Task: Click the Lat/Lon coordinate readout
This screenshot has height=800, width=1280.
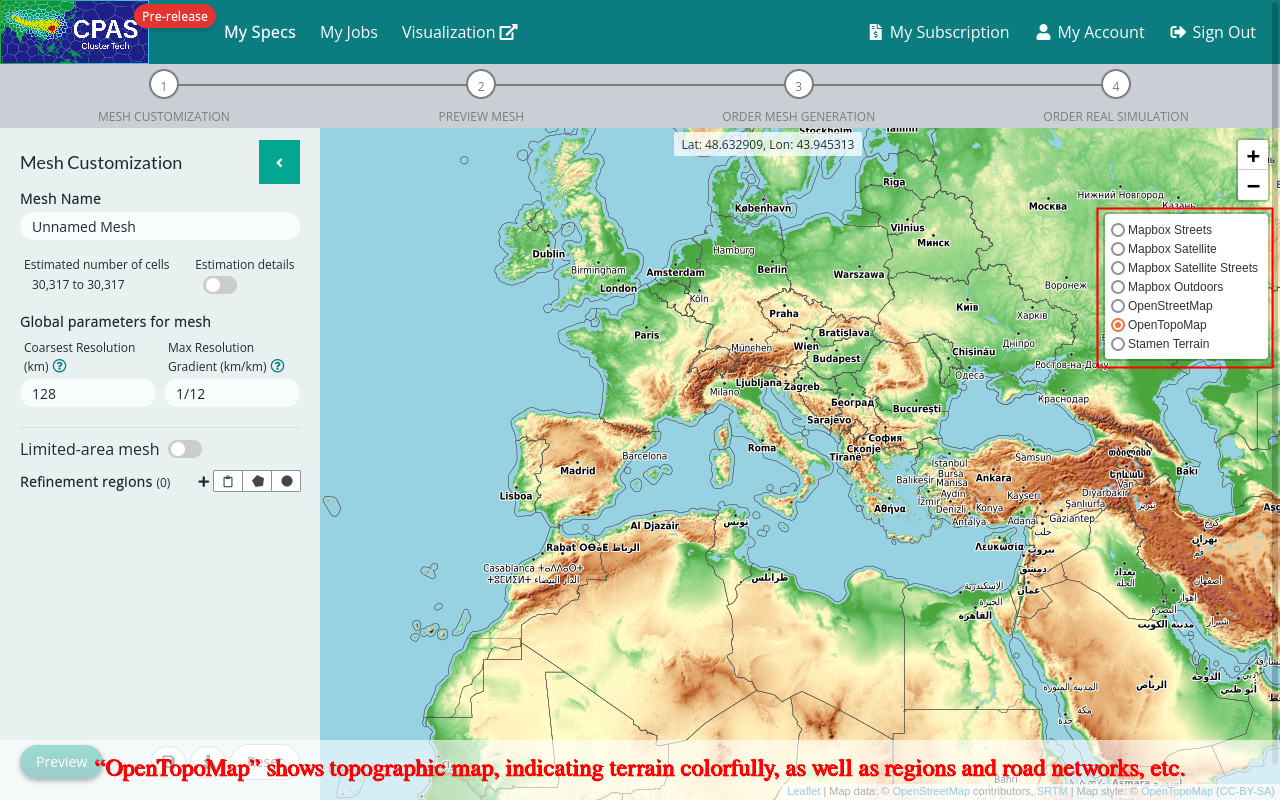Action: point(768,144)
